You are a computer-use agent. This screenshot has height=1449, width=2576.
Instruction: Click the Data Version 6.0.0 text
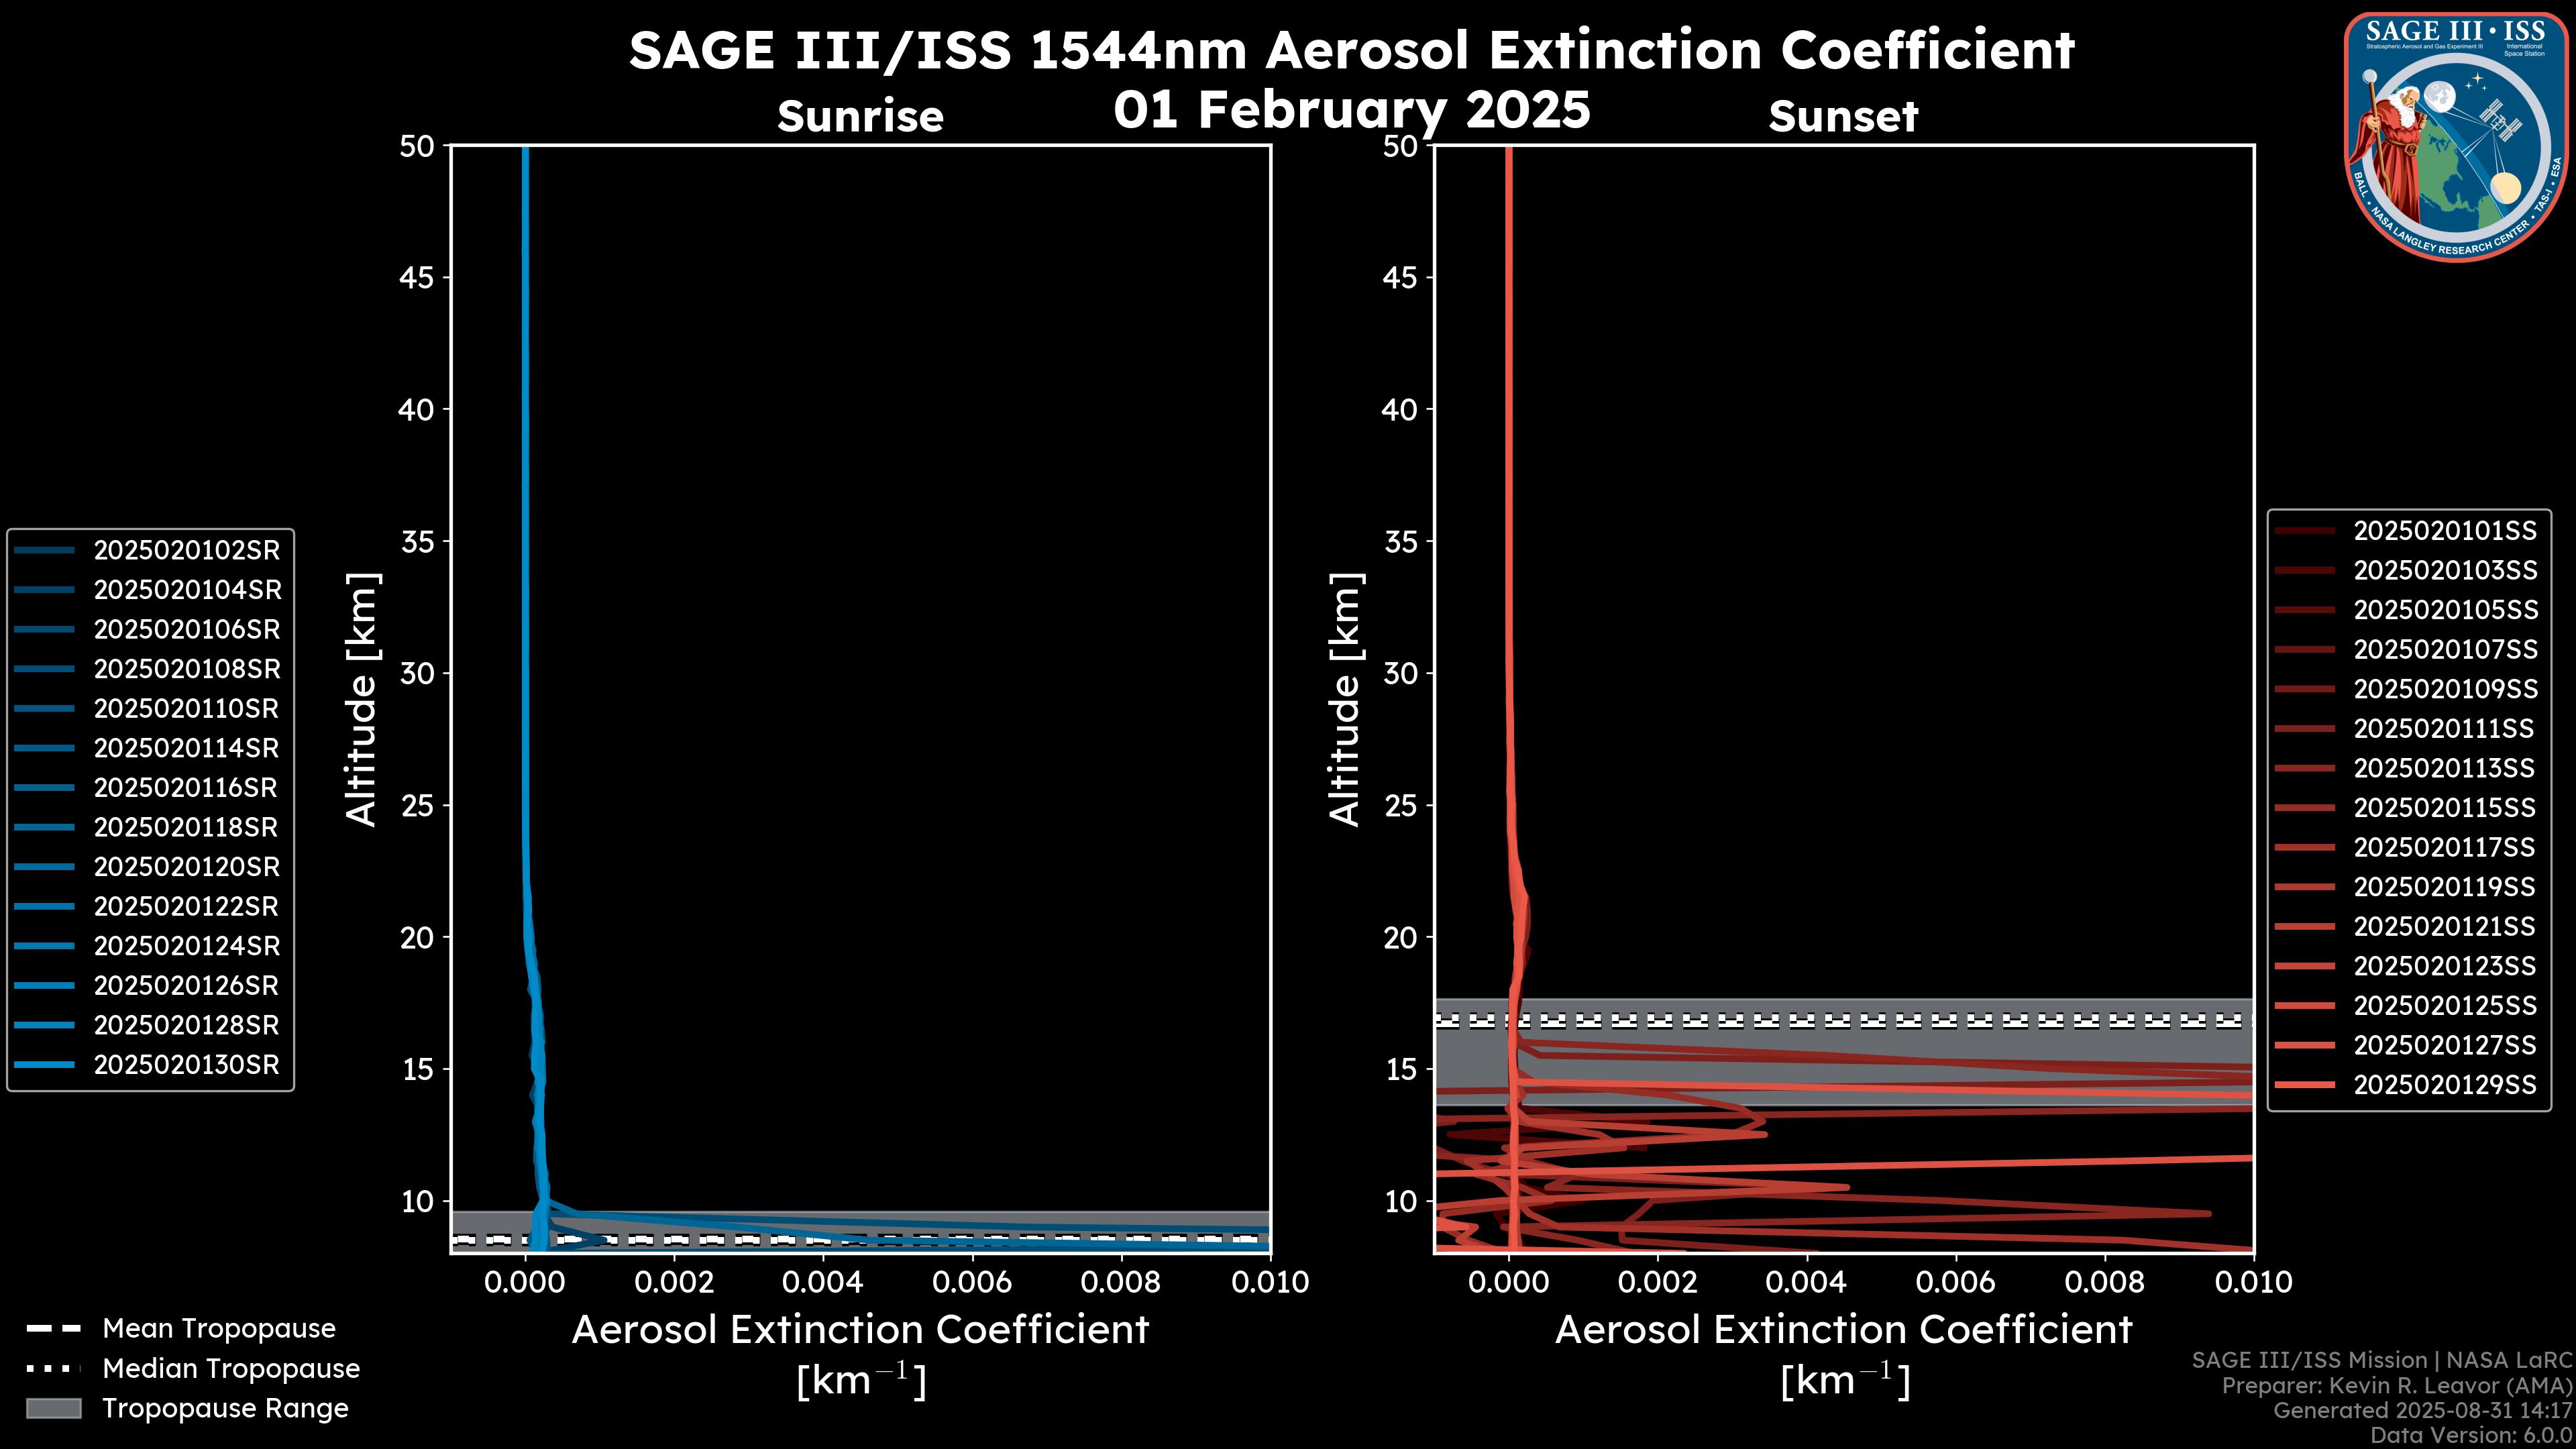click(2470, 1435)
